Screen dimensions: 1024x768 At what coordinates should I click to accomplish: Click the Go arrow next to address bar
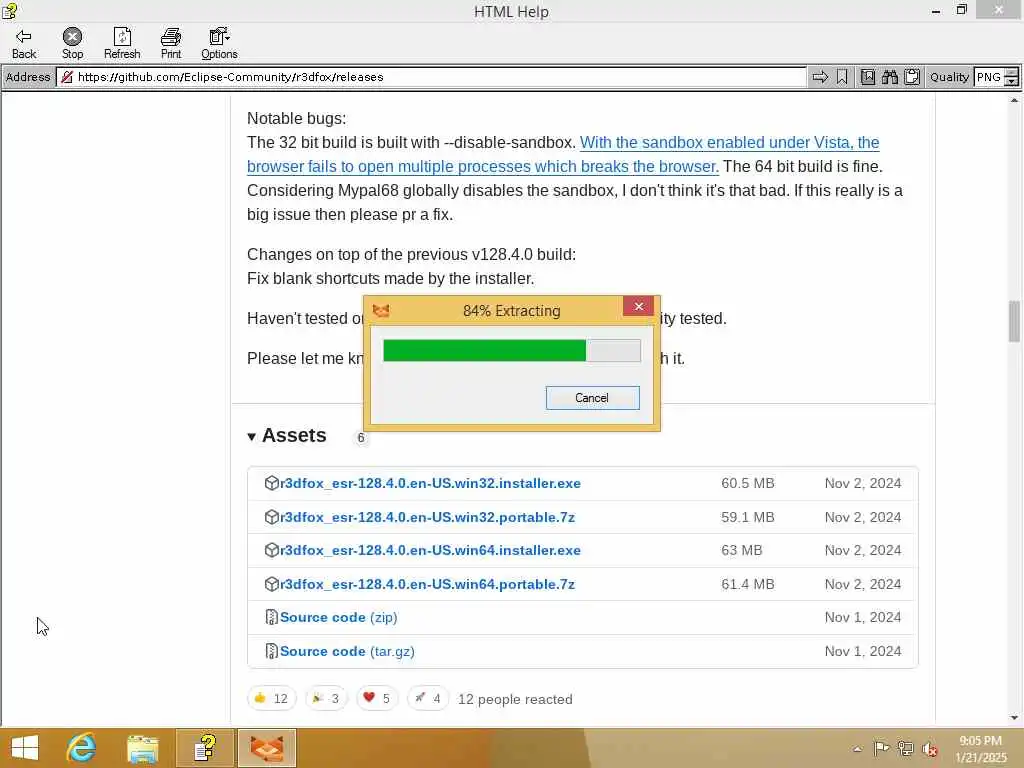[820, 77]
